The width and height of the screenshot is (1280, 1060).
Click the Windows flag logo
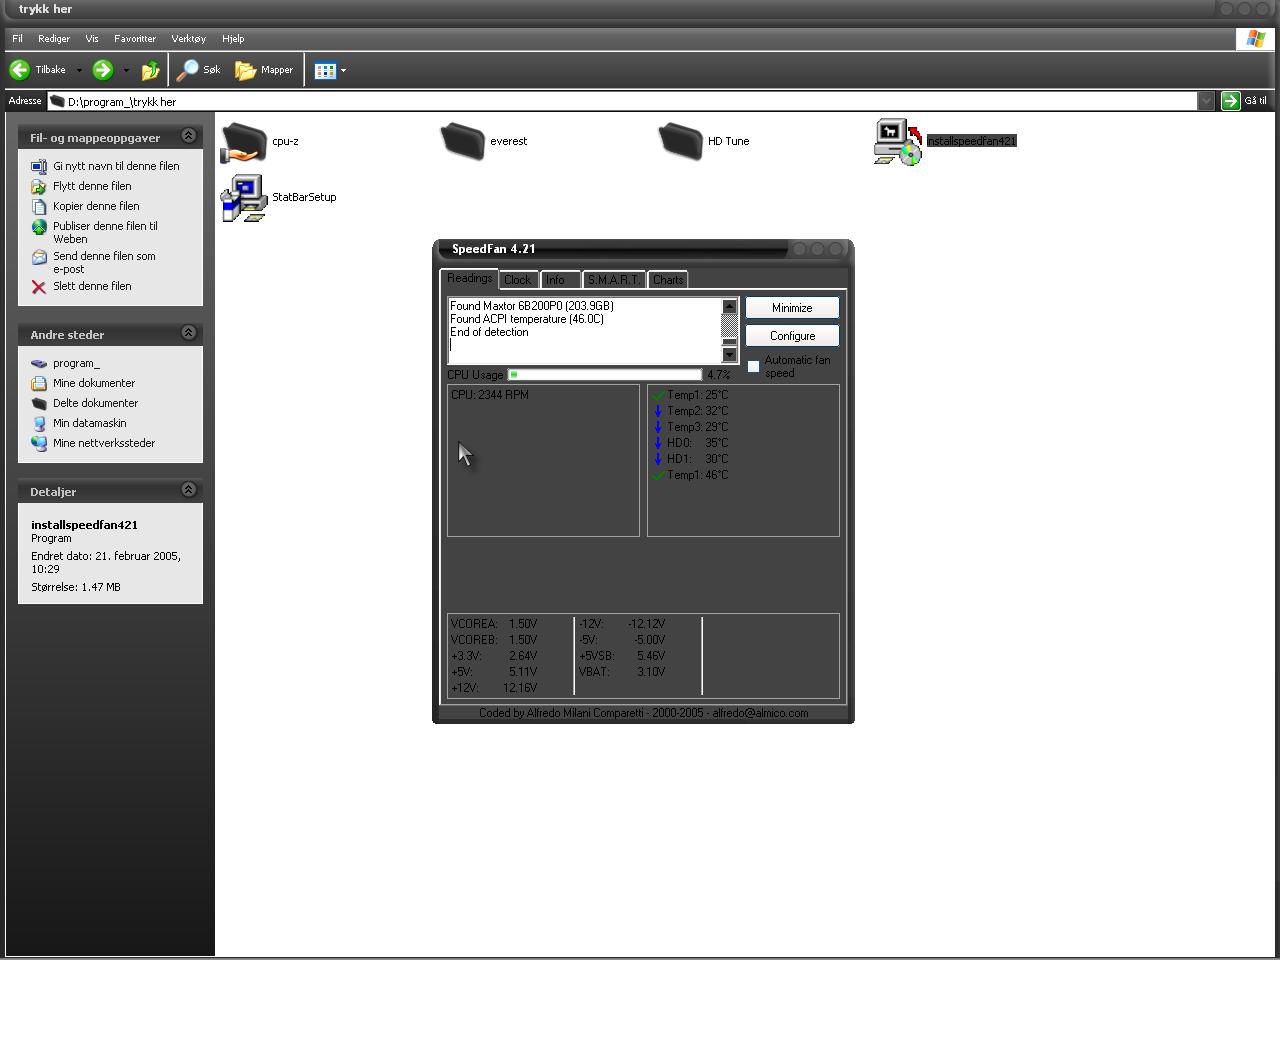coord(1255,38)
